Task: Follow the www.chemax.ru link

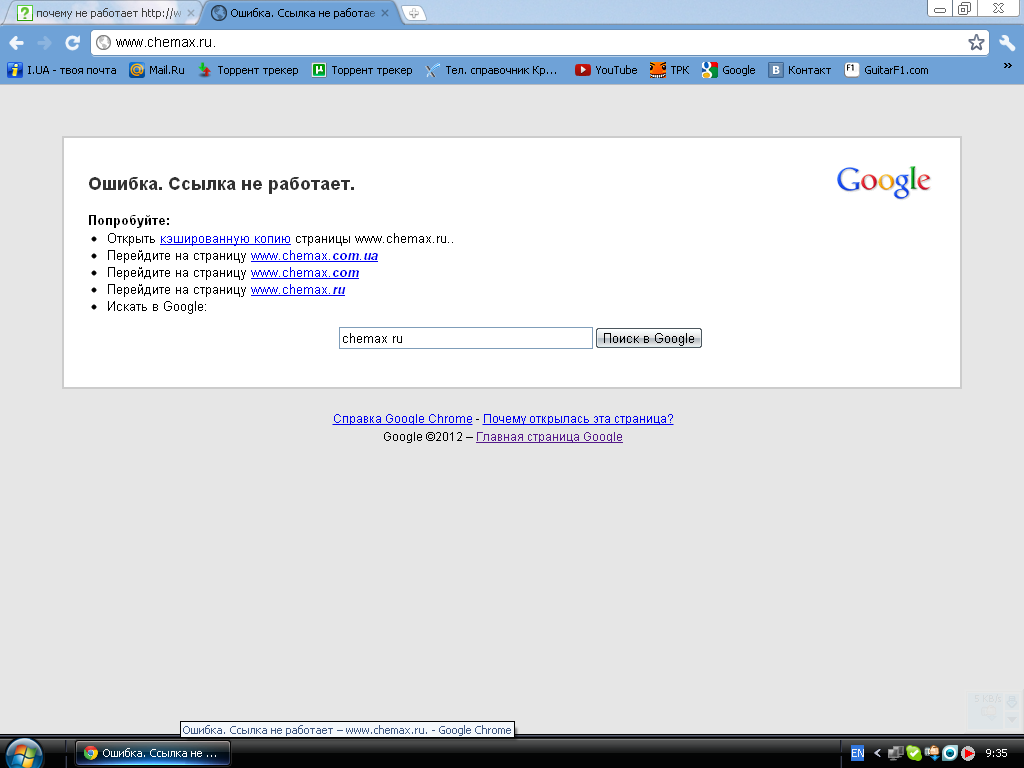Action: pyautogui.click(x=298, y=290)
